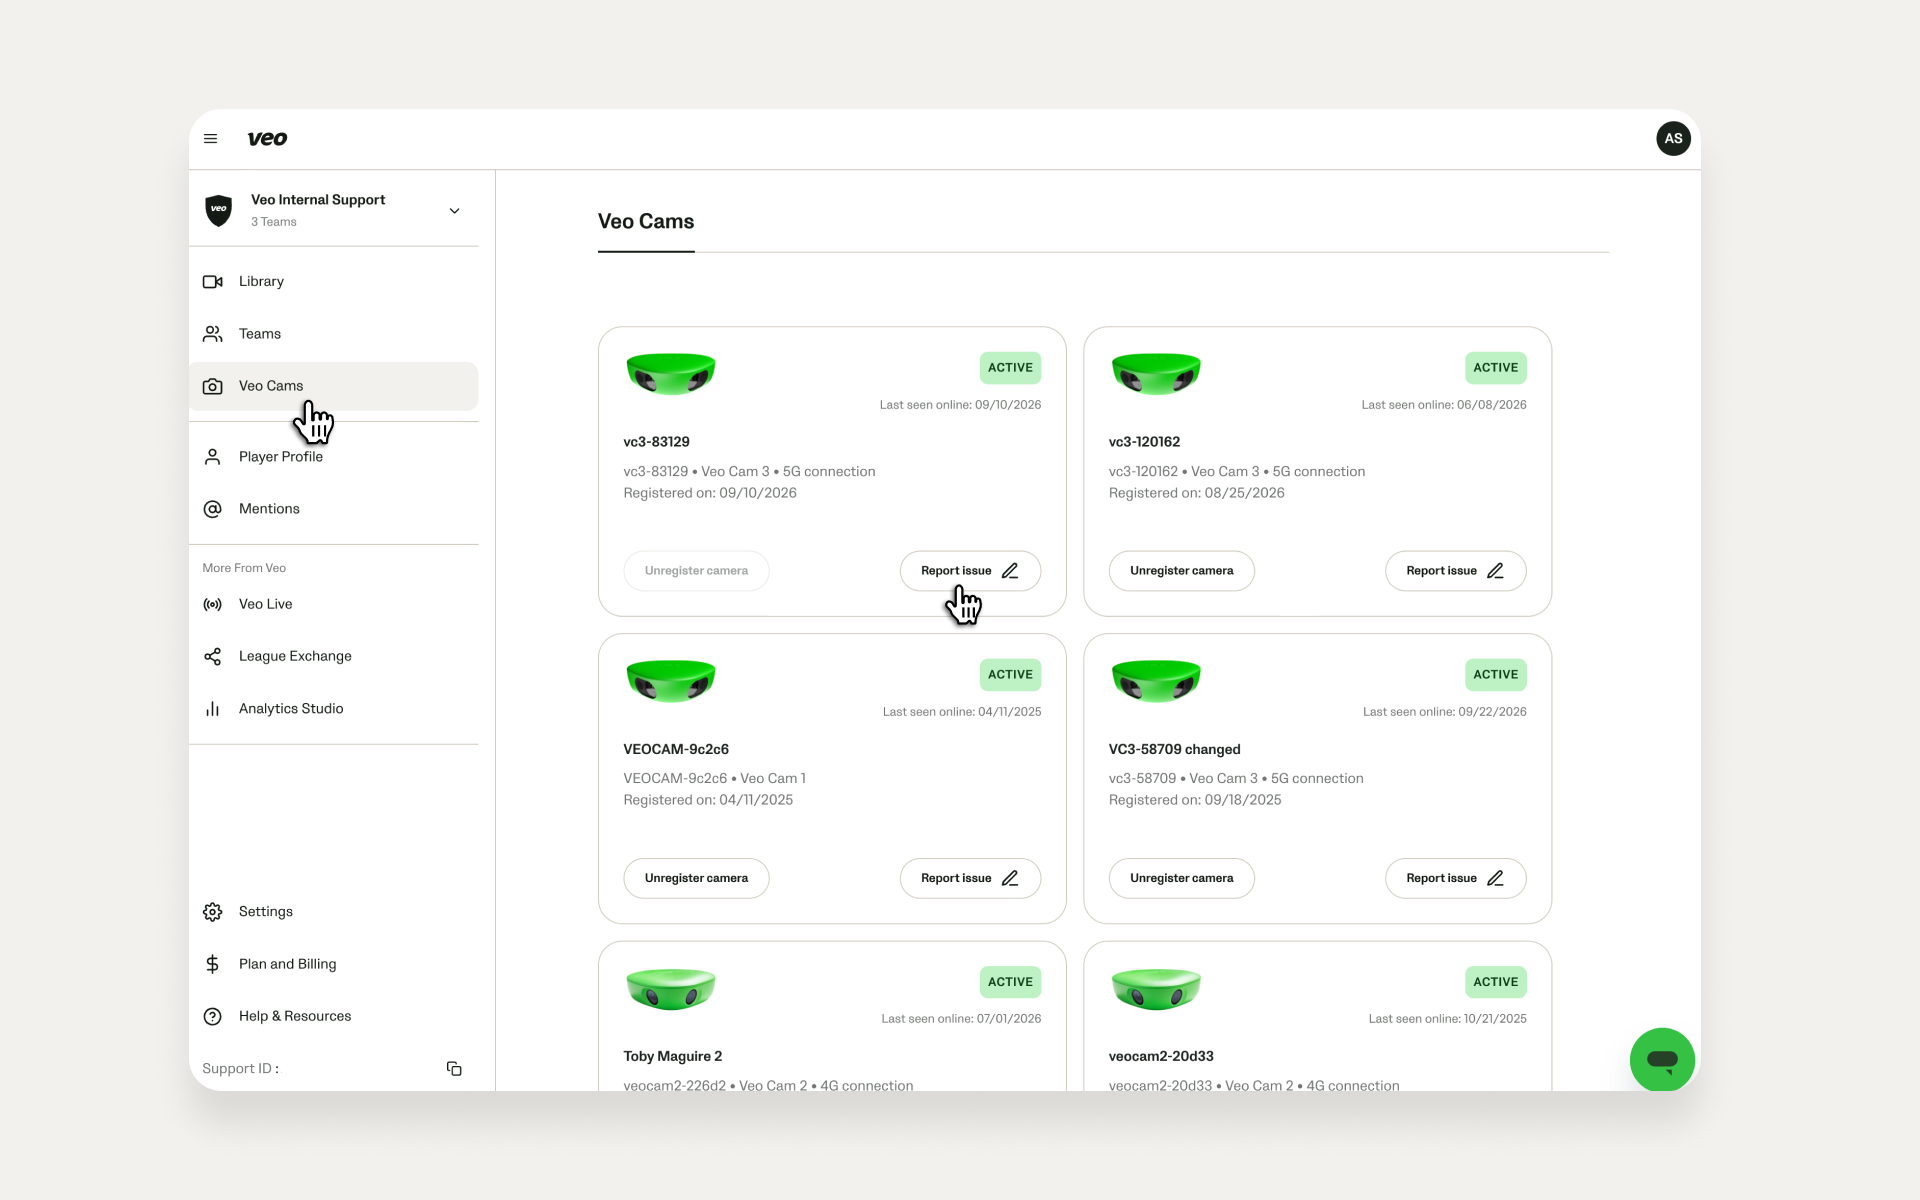Click ACTIVE badge on VC3-58709 changed card
This screenshot has height=1200, width=1920.
click(x=1495, y=675)
